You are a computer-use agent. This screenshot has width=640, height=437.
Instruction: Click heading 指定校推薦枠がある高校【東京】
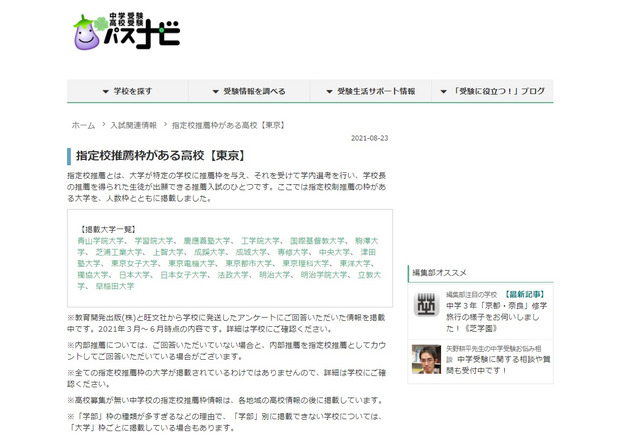pyautogui.click(x=162, y=156)
